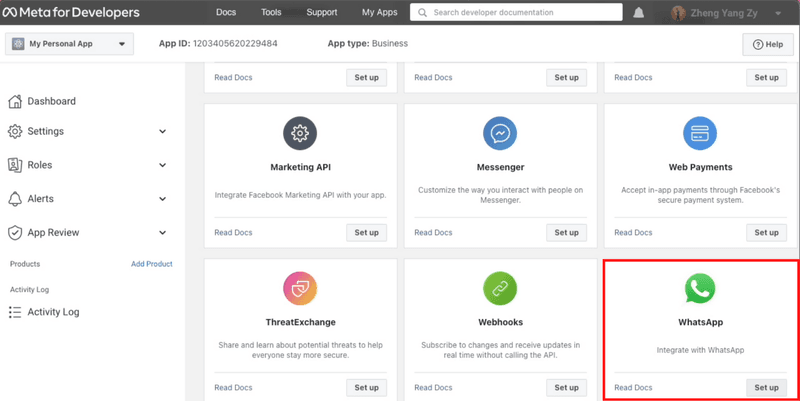Set up the WhatsApp product
The image size is (800, 401).
(x=766, y=387)
